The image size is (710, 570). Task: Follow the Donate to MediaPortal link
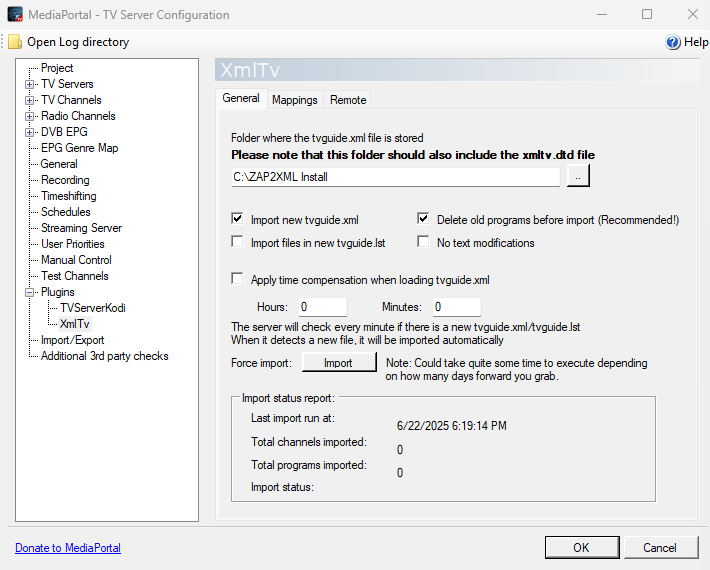click(x=68, y=548)
